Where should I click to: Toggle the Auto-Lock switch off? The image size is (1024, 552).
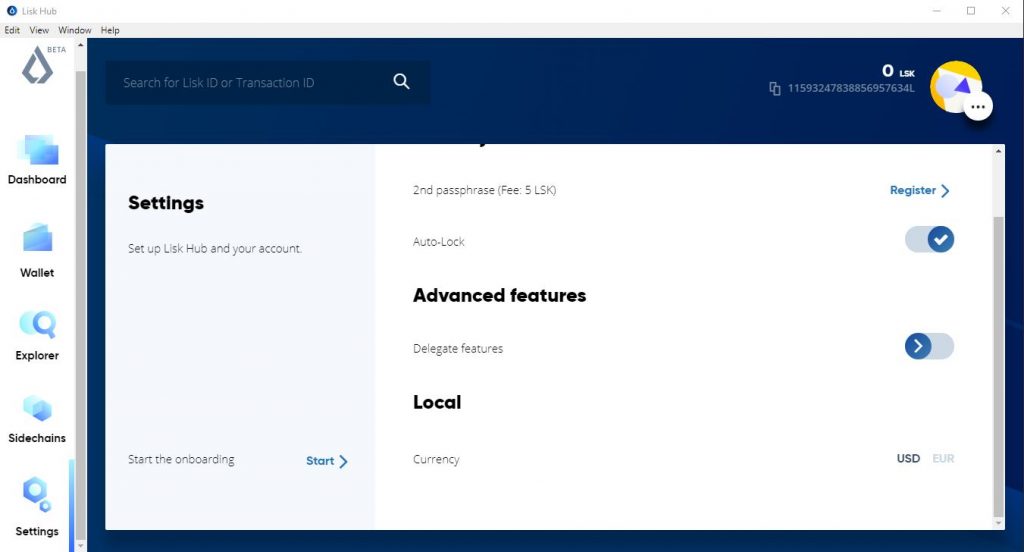pos(929,239)
